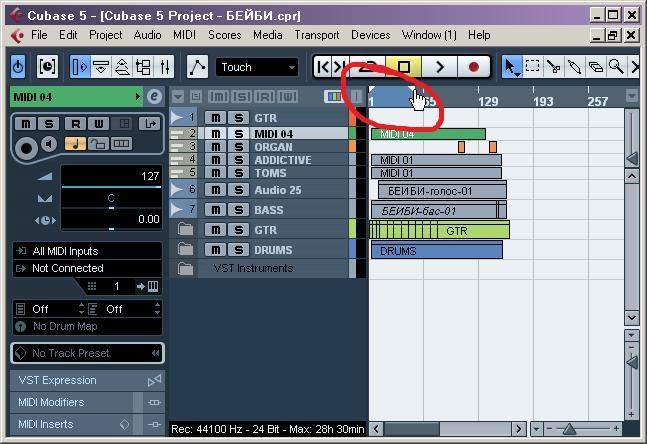Select the green MIDI 04 event part
The image size is (647, 444).
pos(428,134)
